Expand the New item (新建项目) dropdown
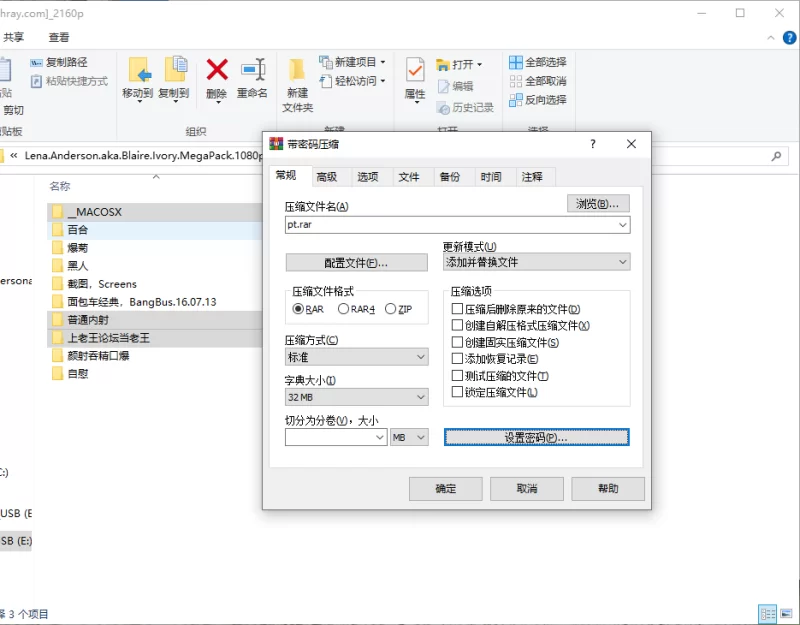Image resolution: width=800 pixels, height=625 pixels. (x=383, y=62)
